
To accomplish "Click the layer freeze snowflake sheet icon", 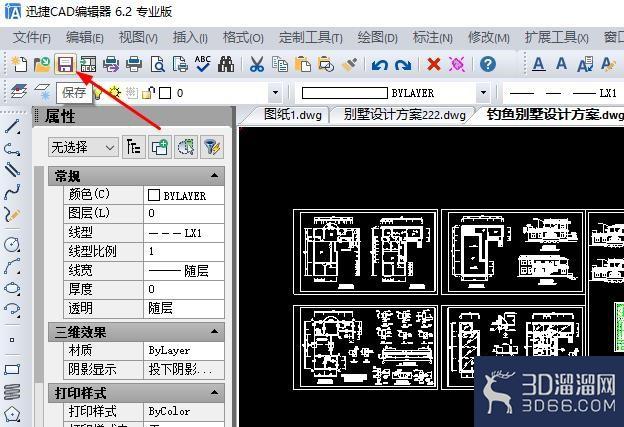I will coord(42,92).
